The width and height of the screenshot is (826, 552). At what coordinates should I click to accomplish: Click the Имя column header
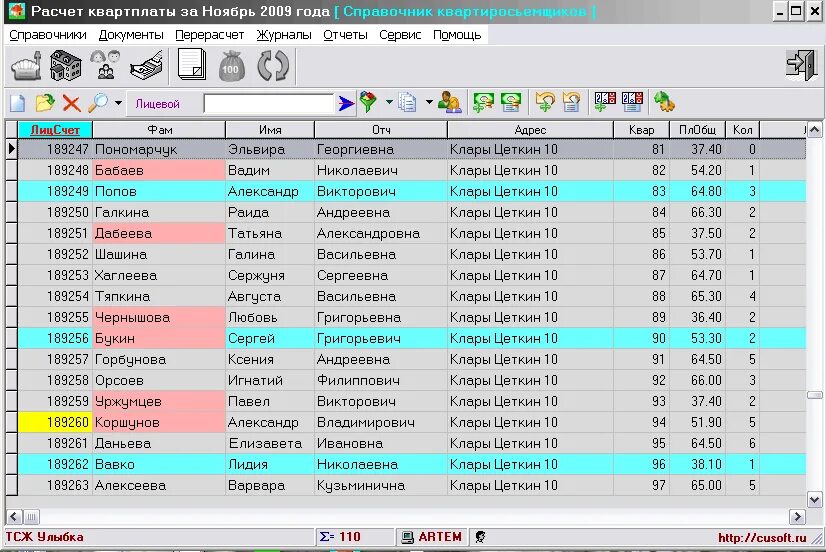pyautogui.click(x=270, y=130)
